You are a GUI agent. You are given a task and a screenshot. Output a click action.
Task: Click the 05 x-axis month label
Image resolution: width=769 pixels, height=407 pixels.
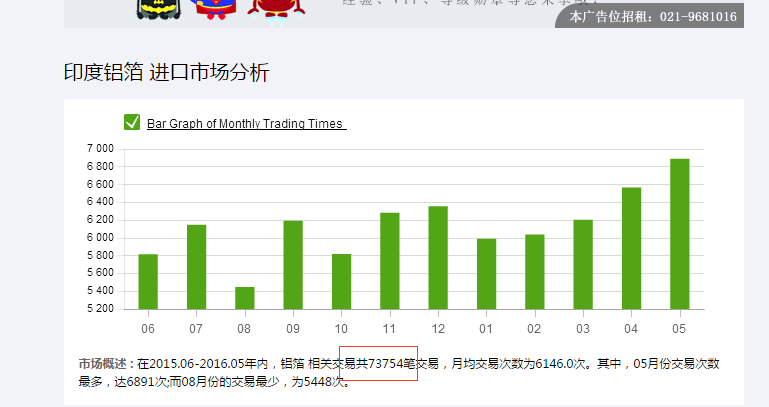point(679,329)
